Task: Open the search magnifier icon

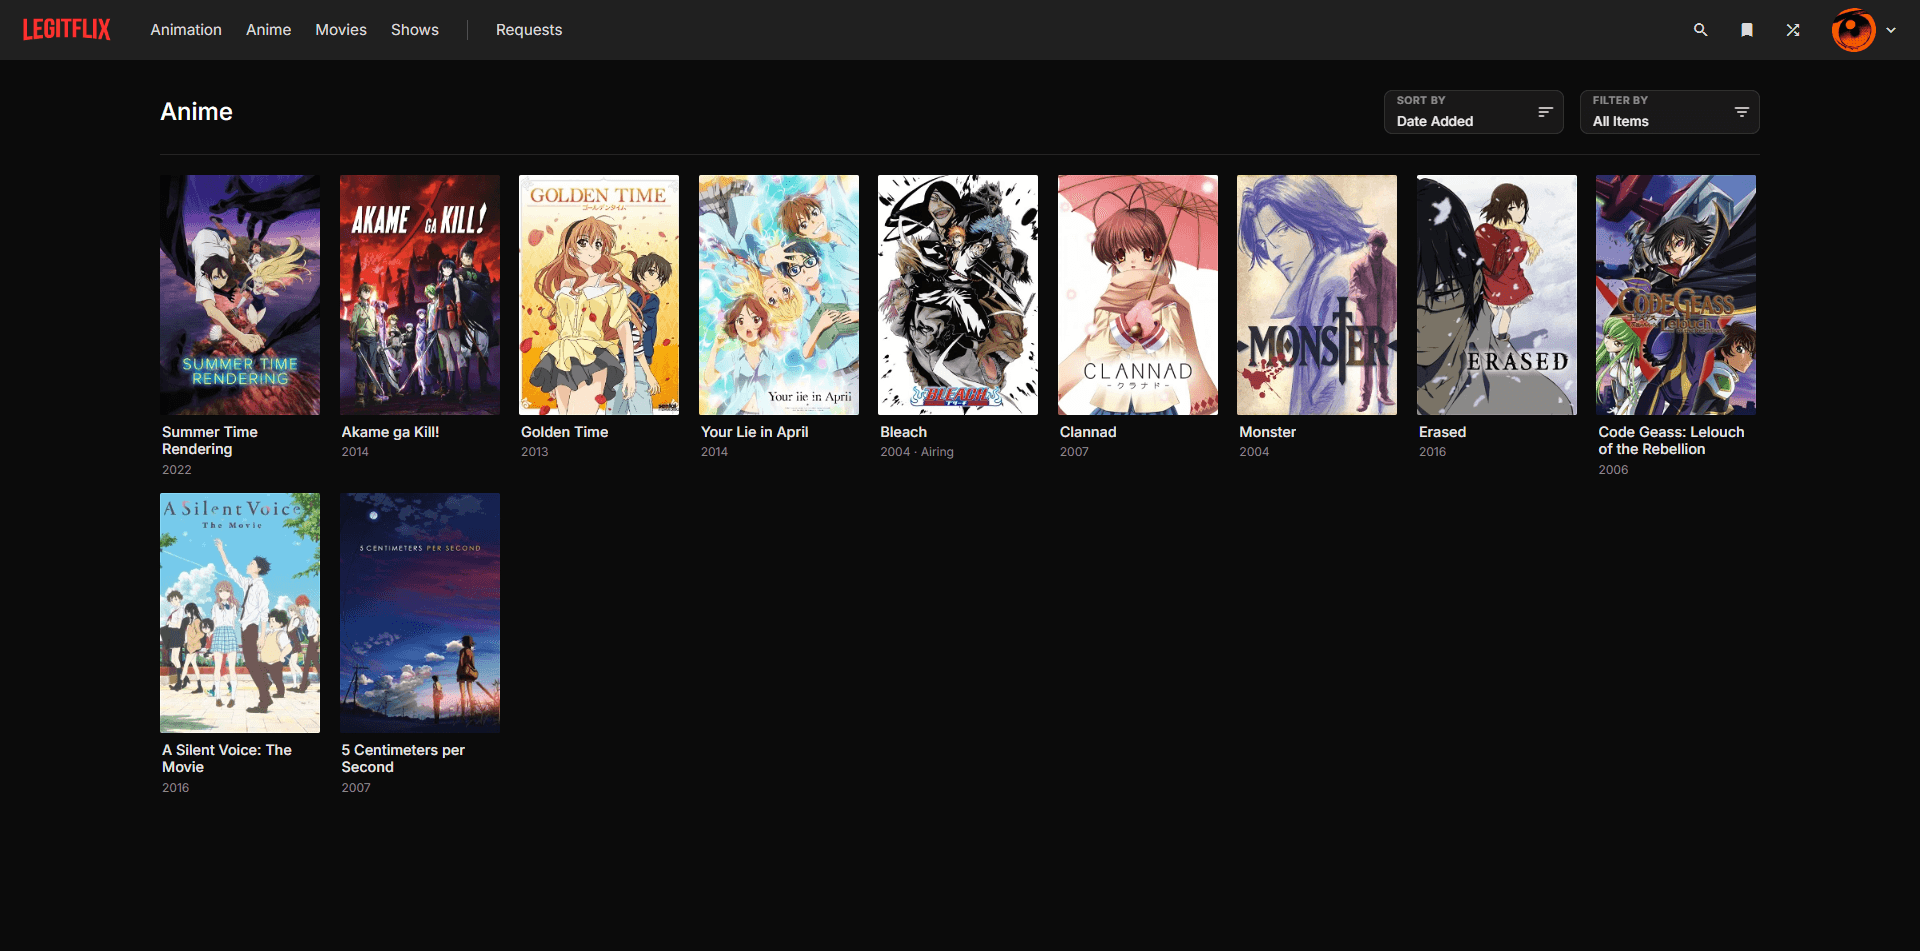Action: 1700,30
